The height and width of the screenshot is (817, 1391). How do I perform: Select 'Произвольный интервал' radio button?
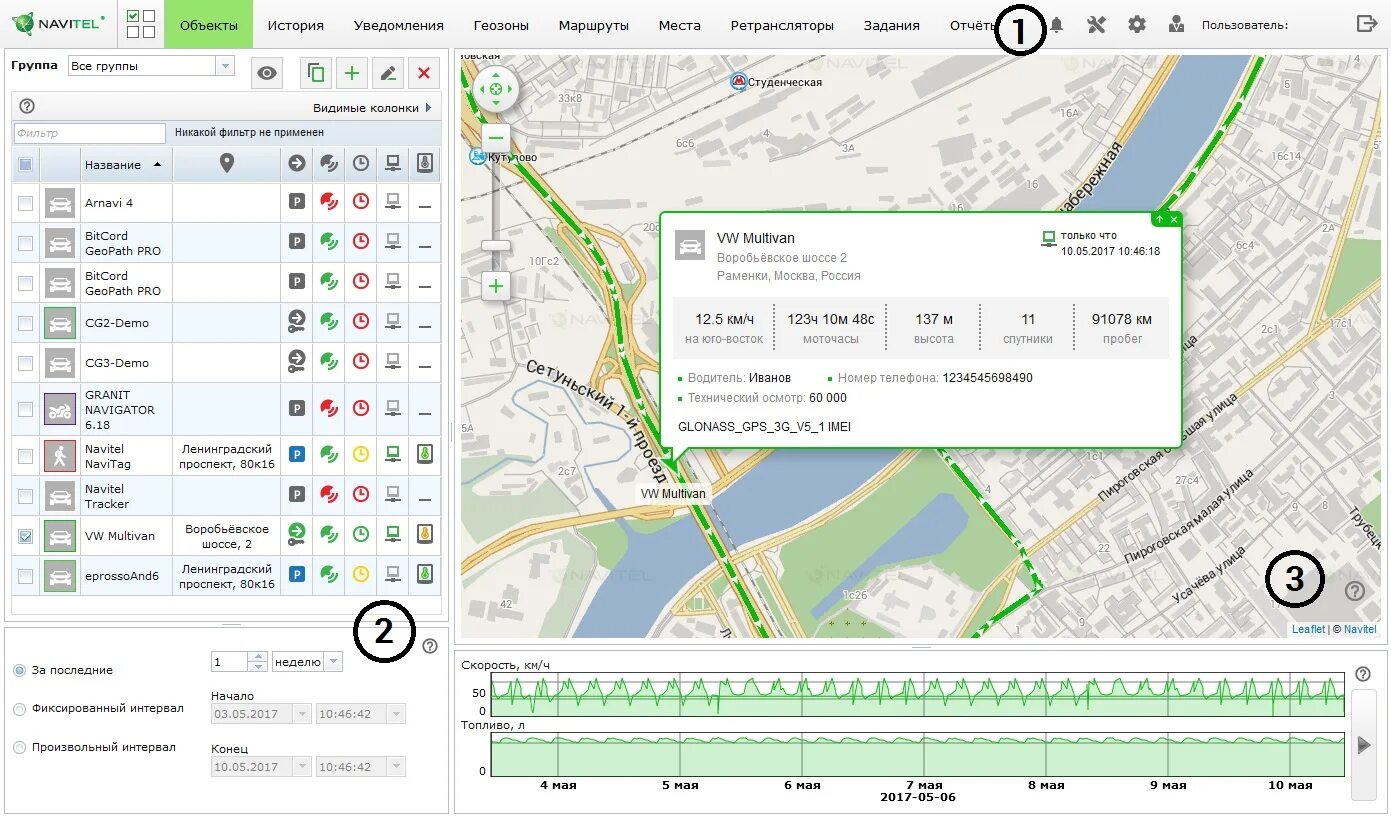pyautogui.click(x=19, y=747)
